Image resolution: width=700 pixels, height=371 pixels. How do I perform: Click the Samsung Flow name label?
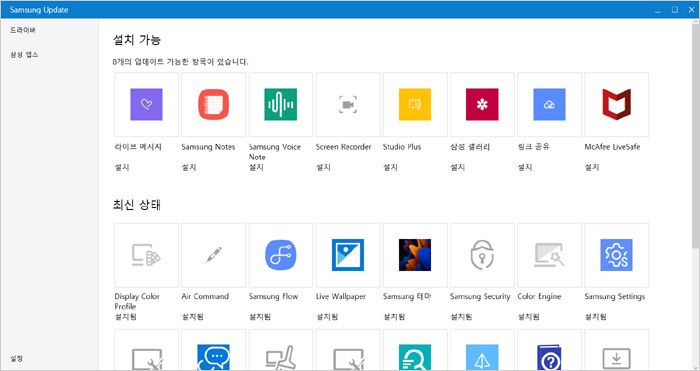point(273,296)
